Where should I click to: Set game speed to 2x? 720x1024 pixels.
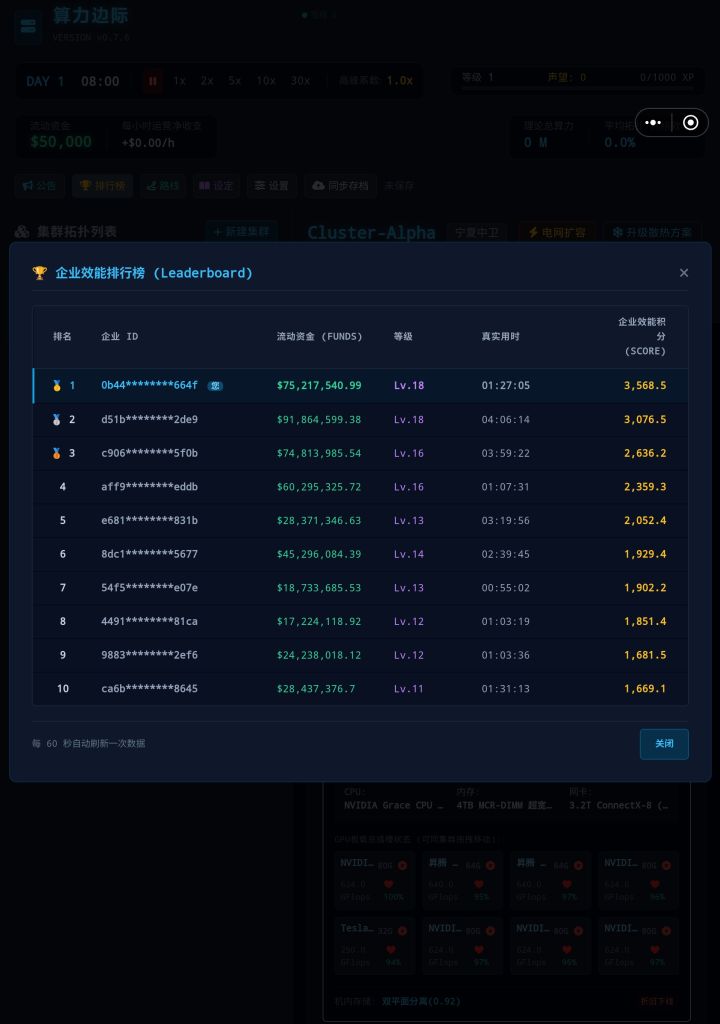coord(206,81)
